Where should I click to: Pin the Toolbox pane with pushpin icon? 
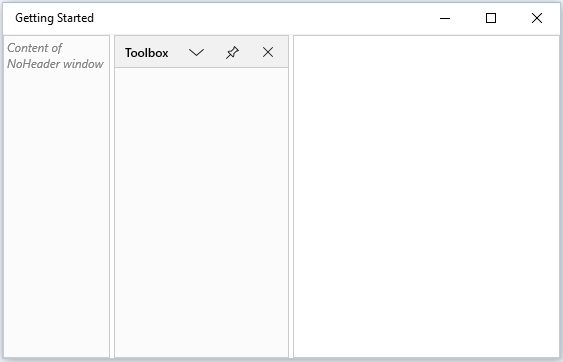pos(232,52)
